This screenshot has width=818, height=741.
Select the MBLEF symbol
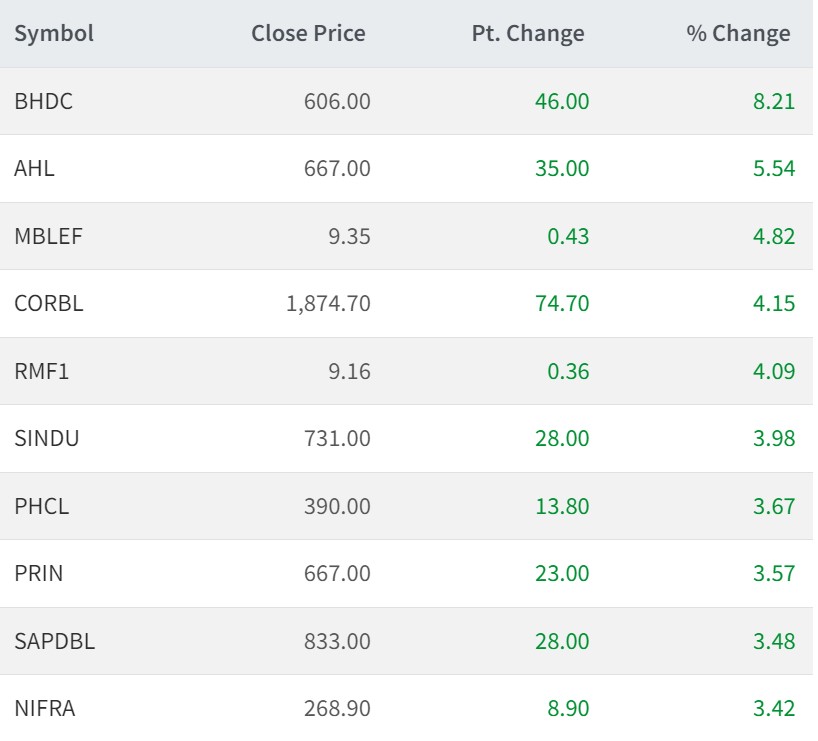pyautogui.click(x=48, y=236)
